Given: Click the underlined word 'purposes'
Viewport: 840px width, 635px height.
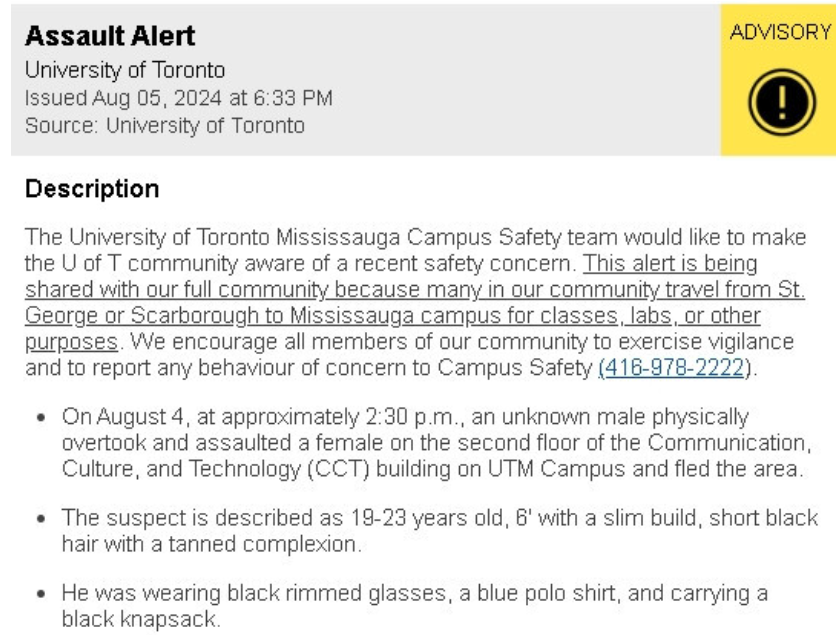Looking at the screenshot, I should pos(71,342).
